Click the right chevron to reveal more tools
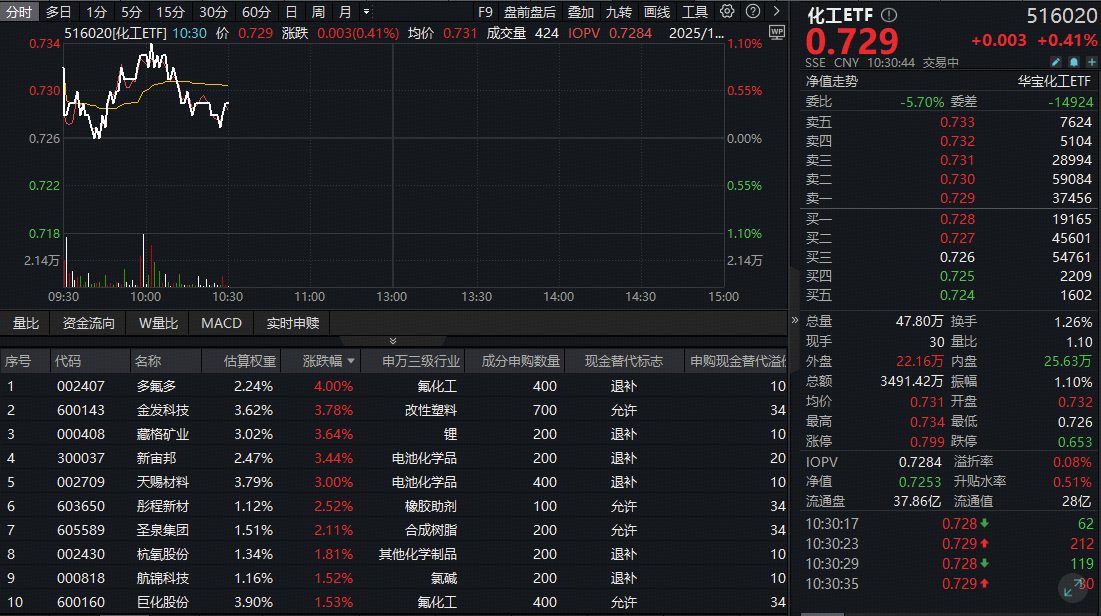1101x616 pixels. pyautogui.click(x=777, y=11)
